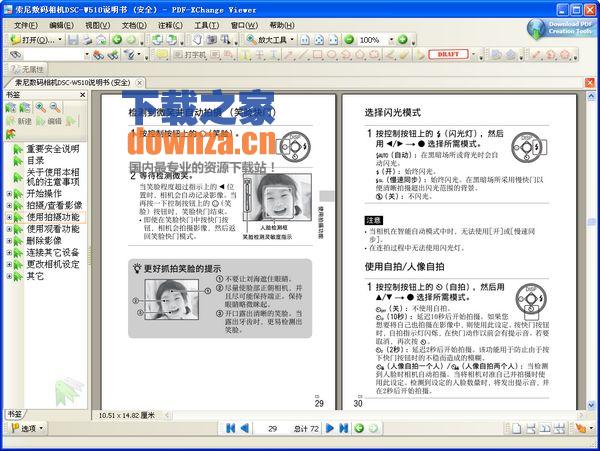This screenshot has height=451, width=600.
Task: Open the zoom percentage dropdown arrow
Action: pos(391,40)
